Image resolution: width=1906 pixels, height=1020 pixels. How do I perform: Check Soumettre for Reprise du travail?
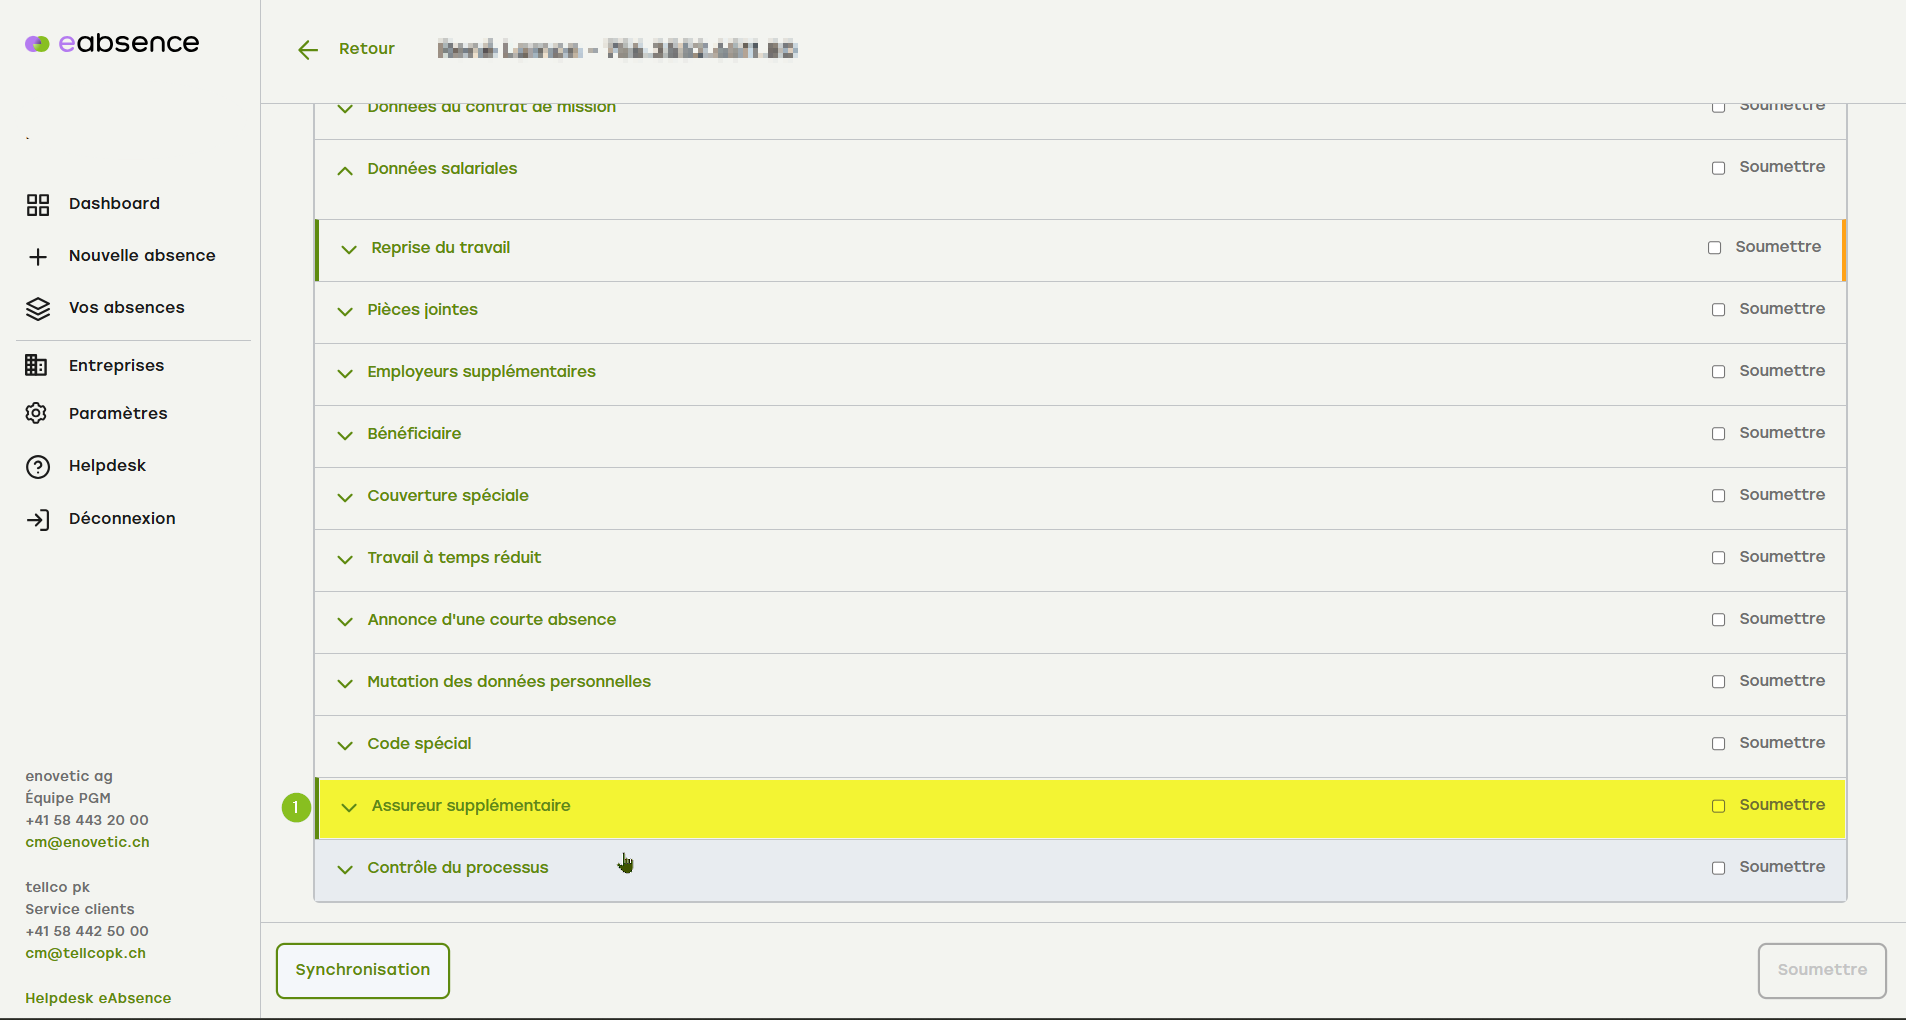pos(1714,248)
